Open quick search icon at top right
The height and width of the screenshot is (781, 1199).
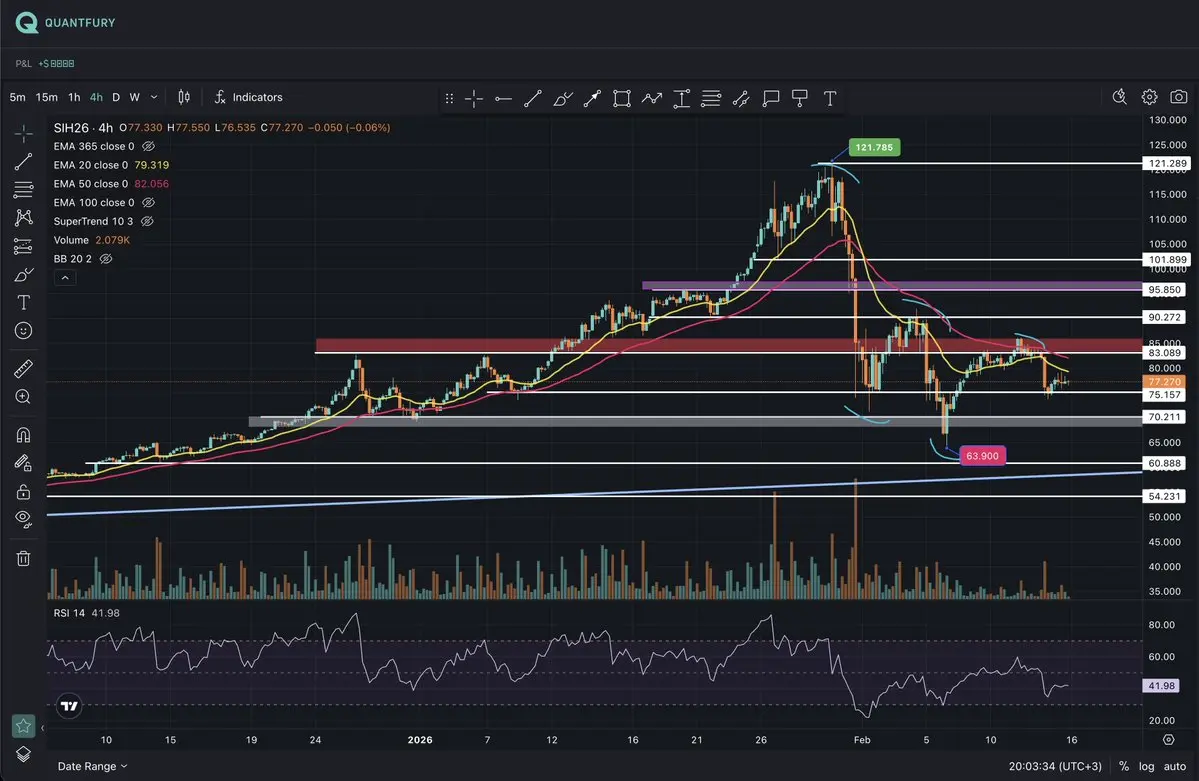(x=1119, y=97)
